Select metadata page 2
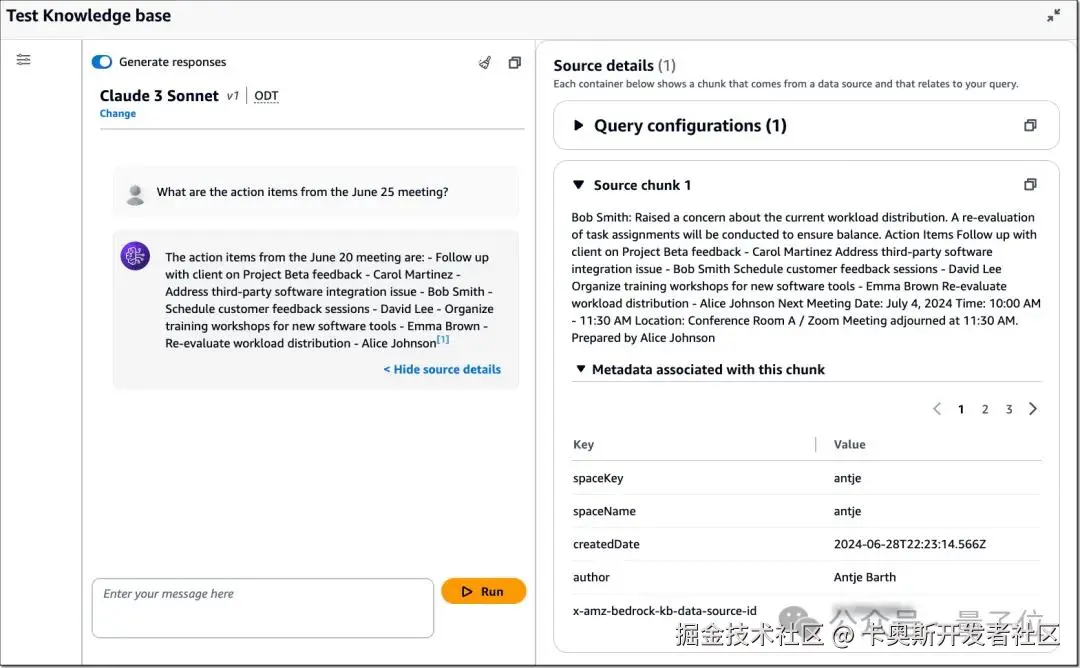Image resolution: width=1080 pixels, height=668 pixels. tap(985, 410)
